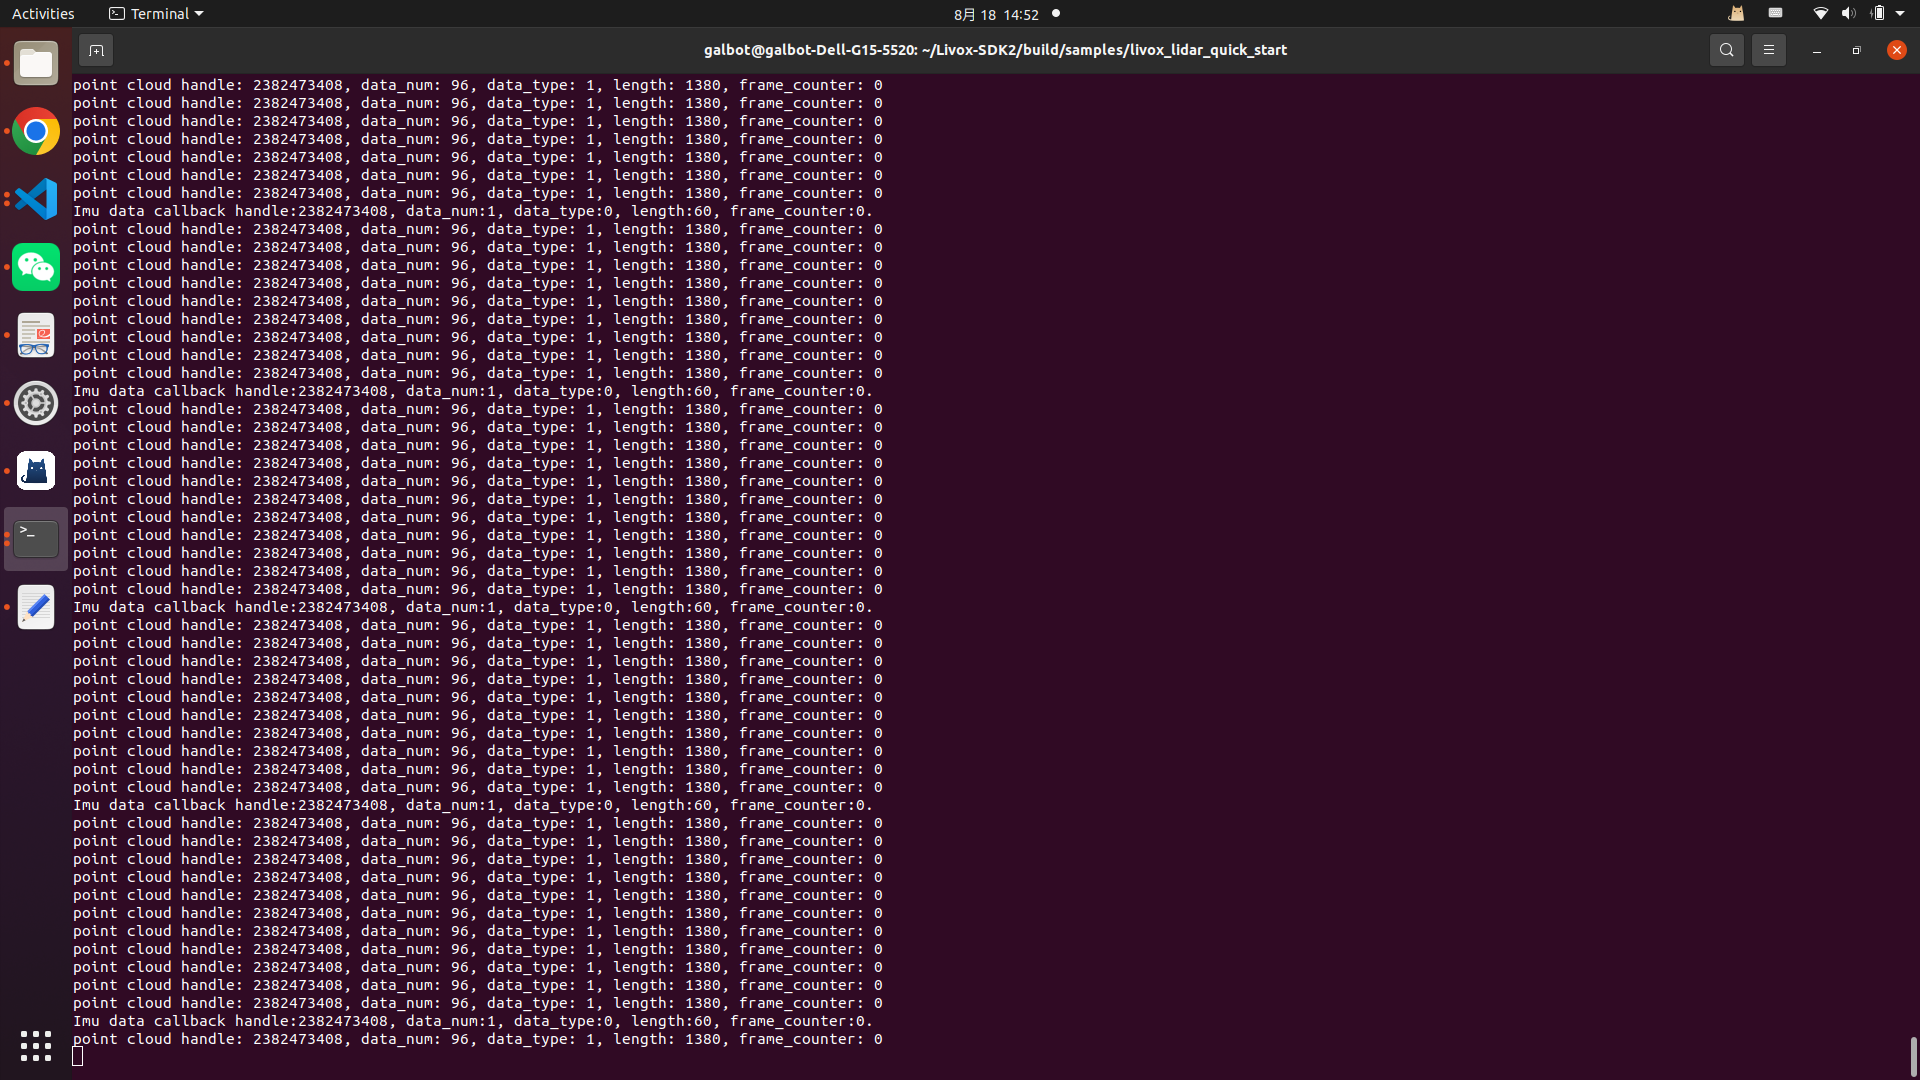Click the keyboard input source indicator
The height and width of the screenshot is (1080, 1920).
click(x=1775, y=14)
